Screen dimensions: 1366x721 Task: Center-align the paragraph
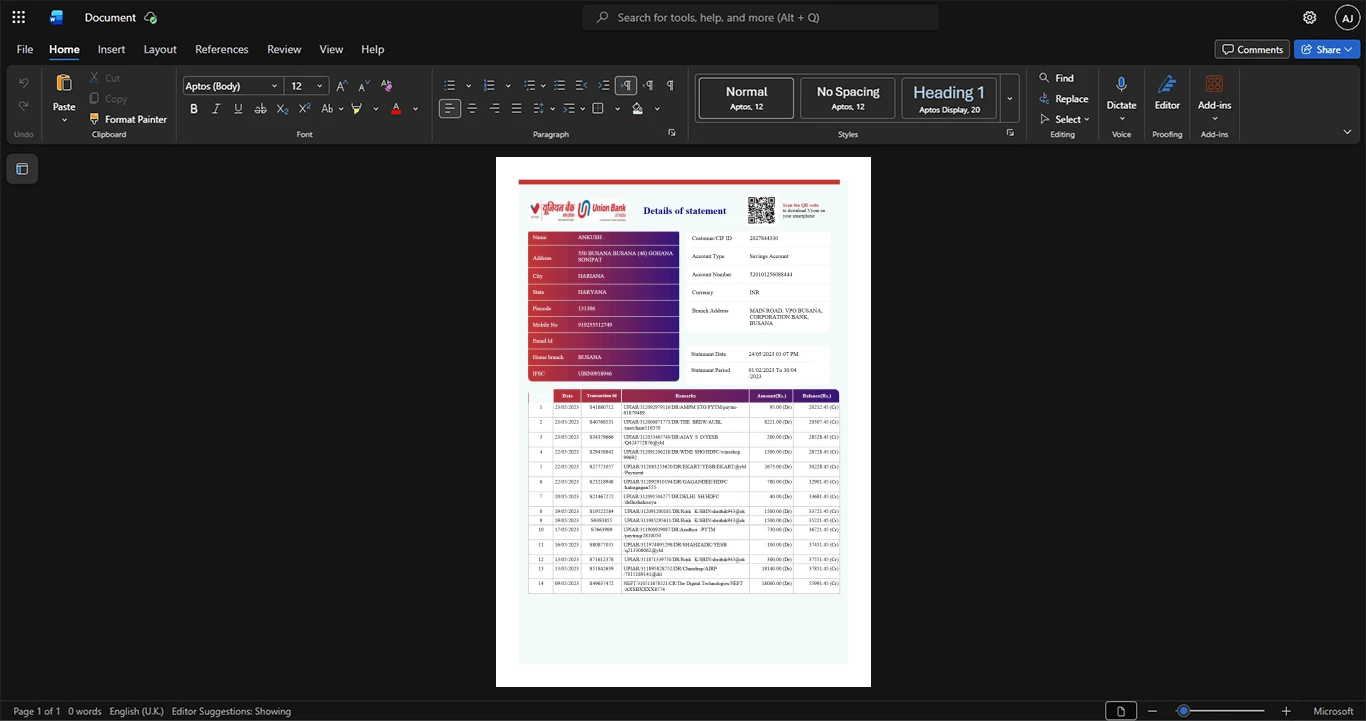coord(472,108)
